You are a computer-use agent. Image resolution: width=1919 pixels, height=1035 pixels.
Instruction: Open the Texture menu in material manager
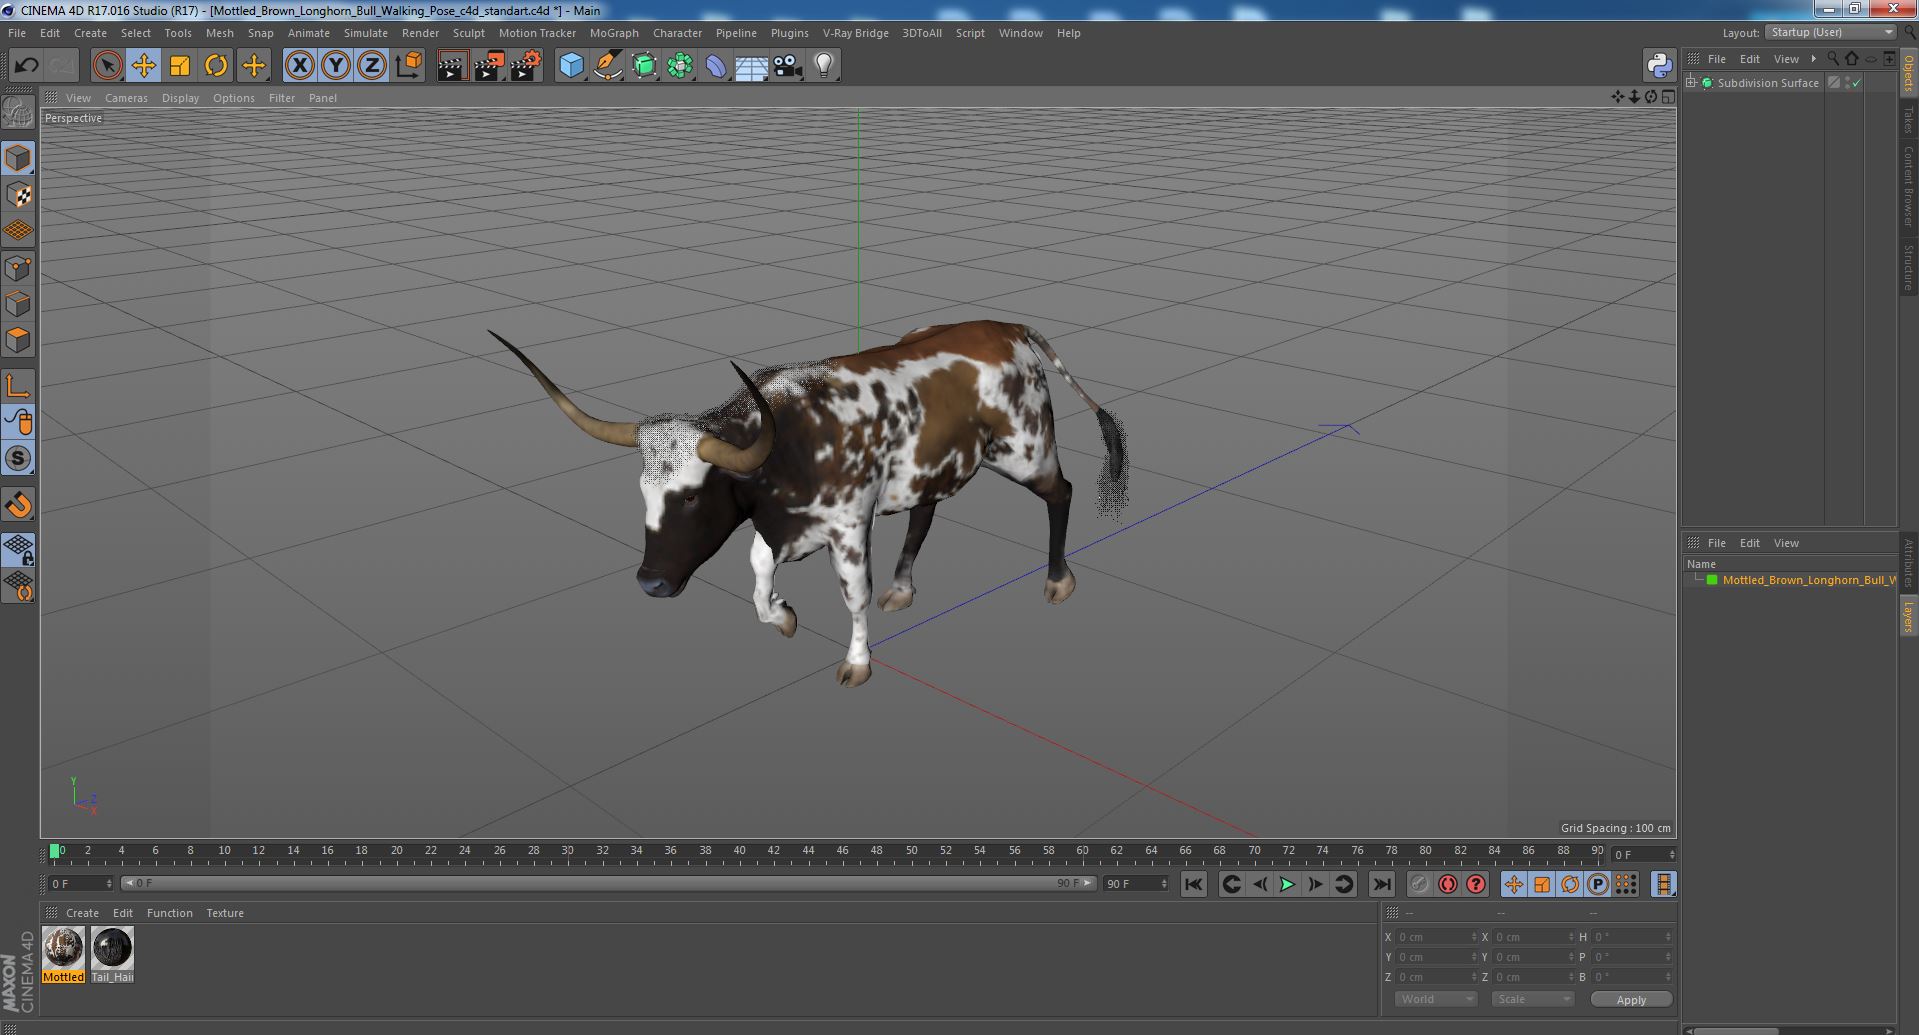click(x=225, y=913)
